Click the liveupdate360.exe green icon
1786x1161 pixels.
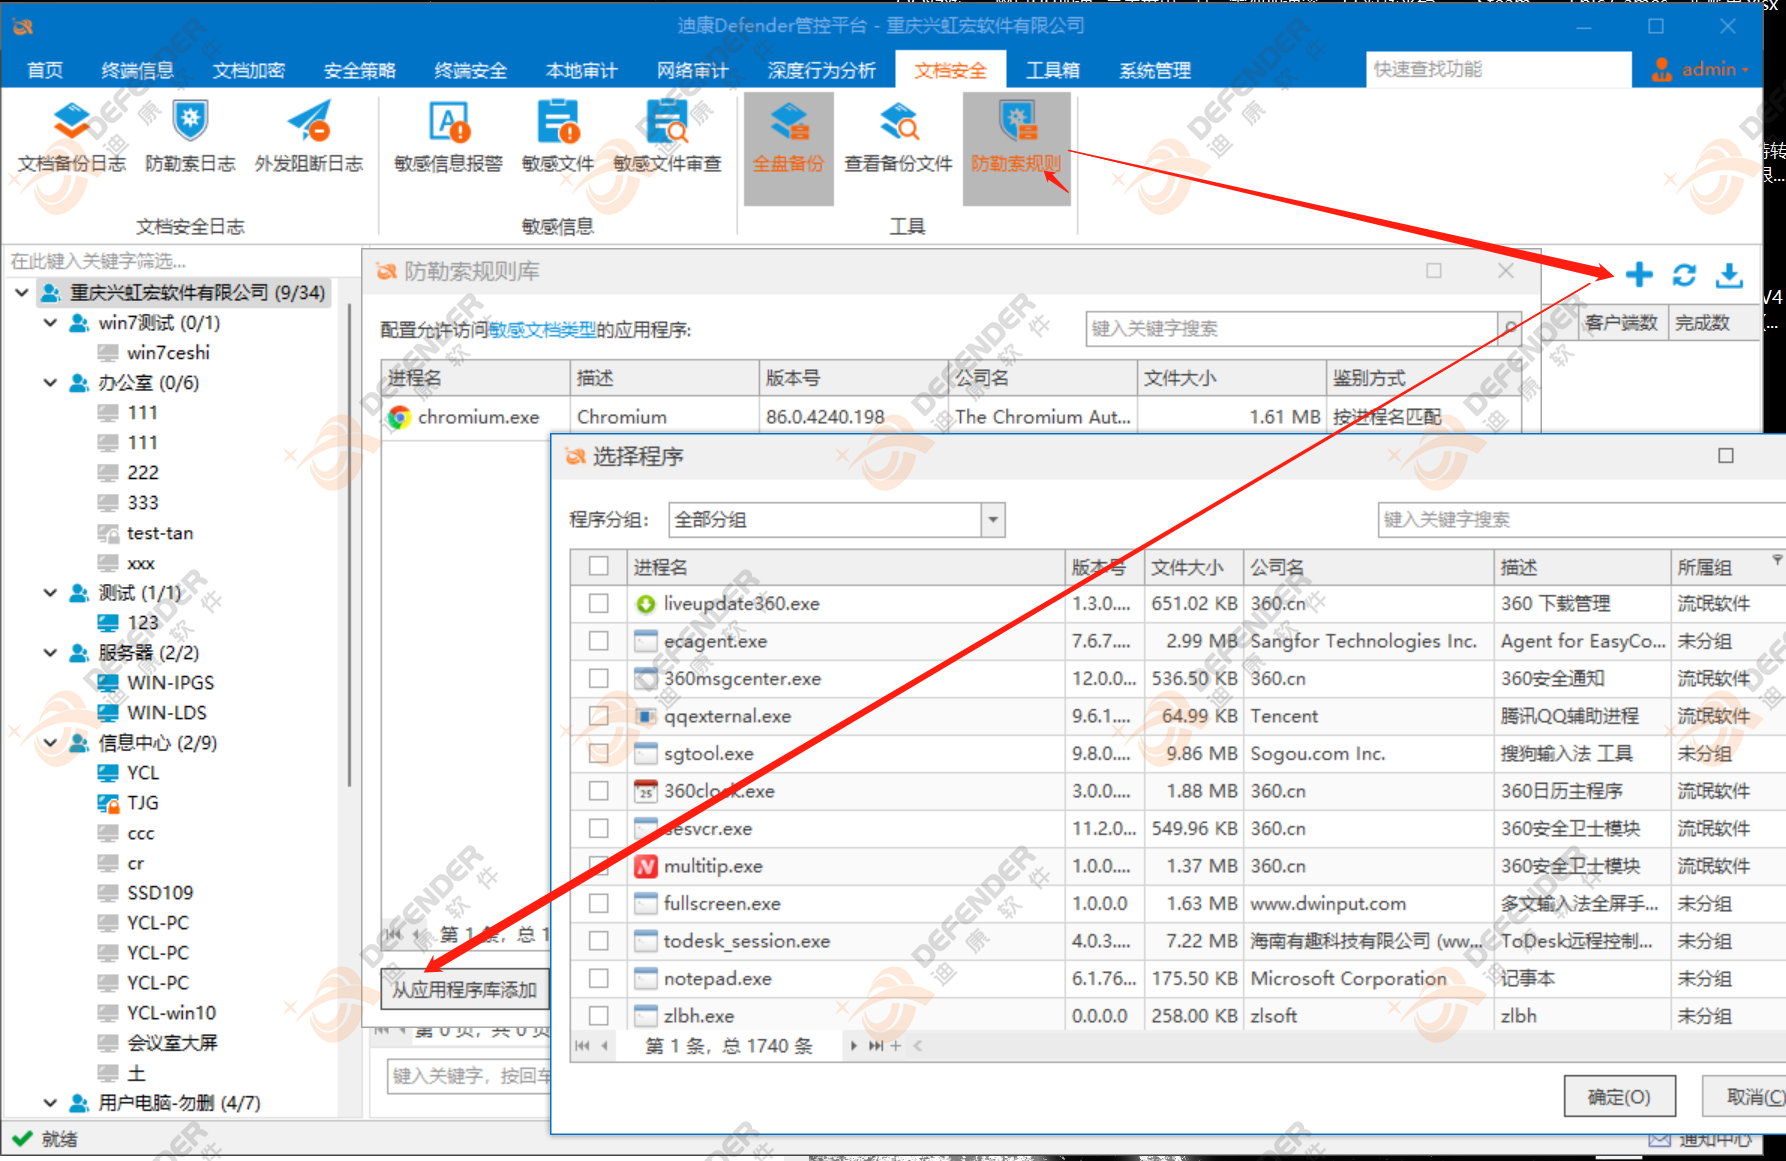tap(646, 604)
